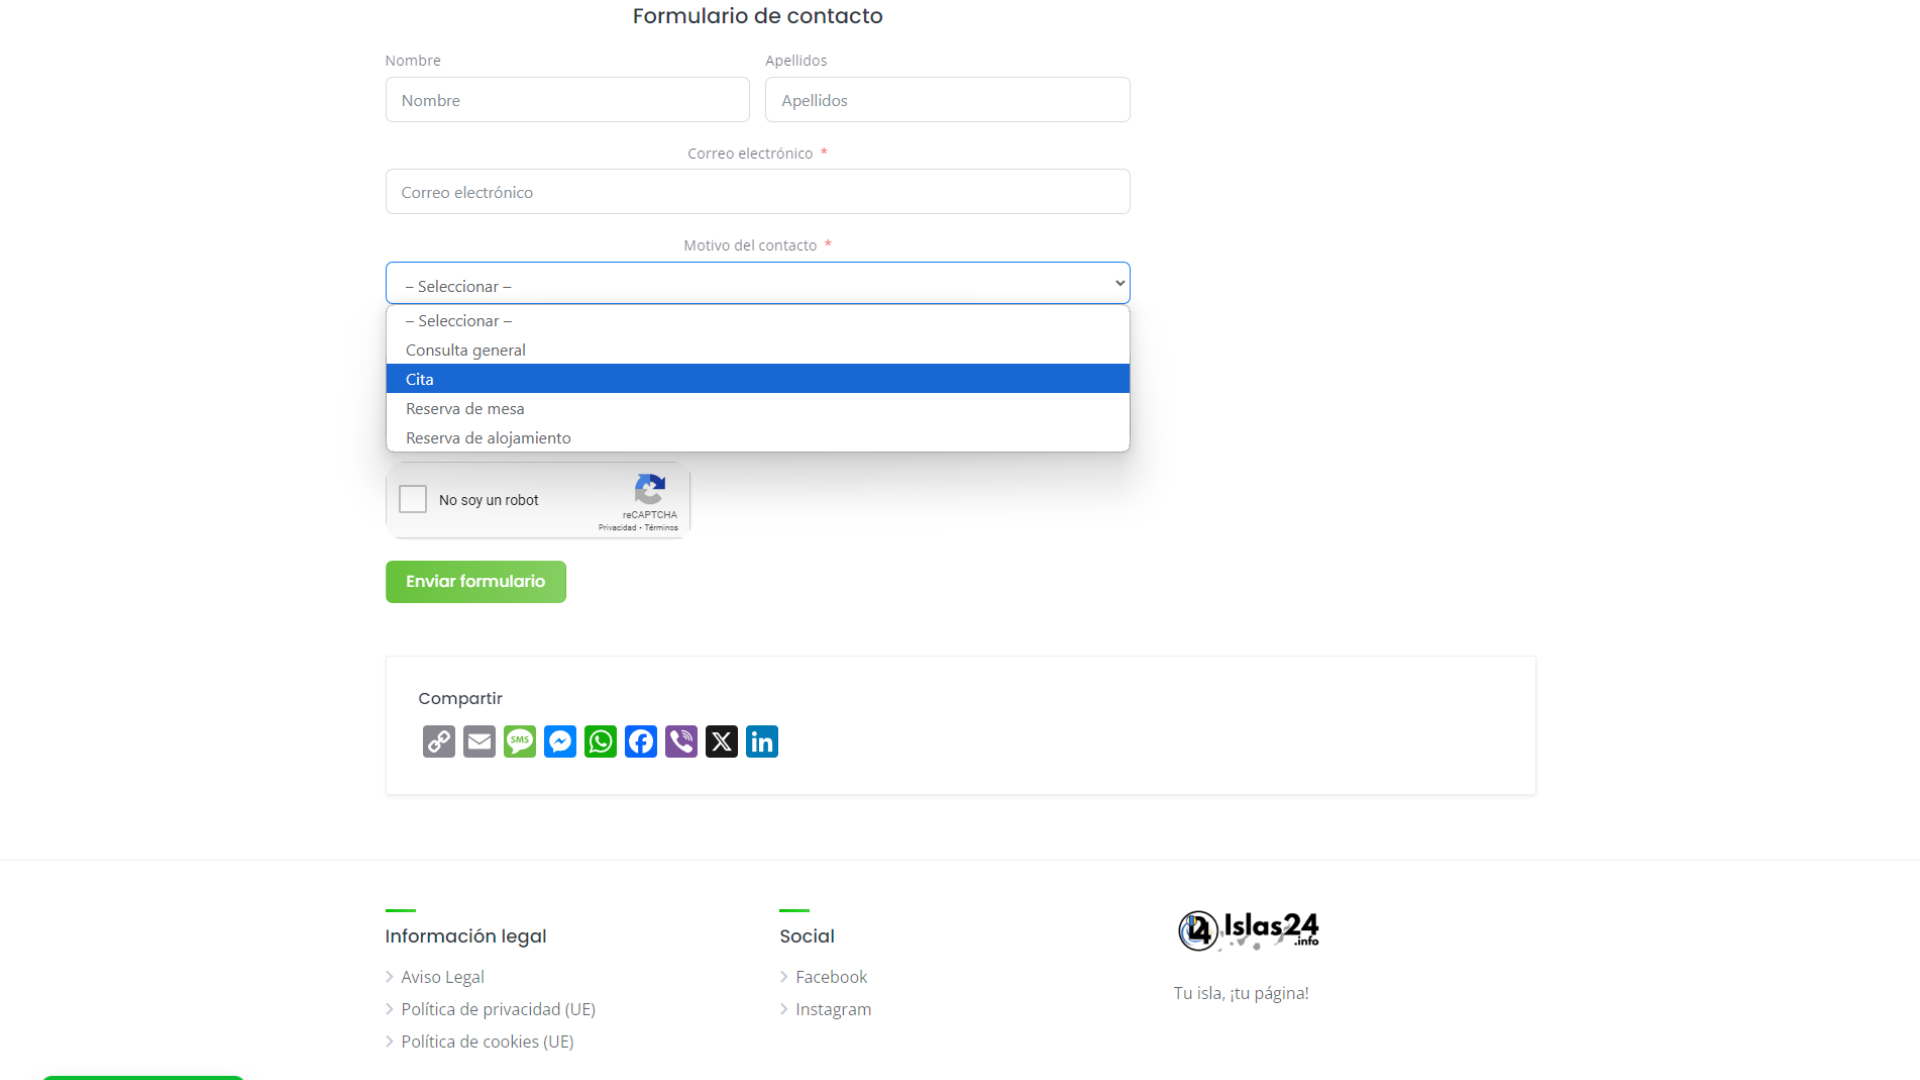Open the Instagram footer link
The width and height of the screenshot is (1920, 1080).
point(833,1009)
